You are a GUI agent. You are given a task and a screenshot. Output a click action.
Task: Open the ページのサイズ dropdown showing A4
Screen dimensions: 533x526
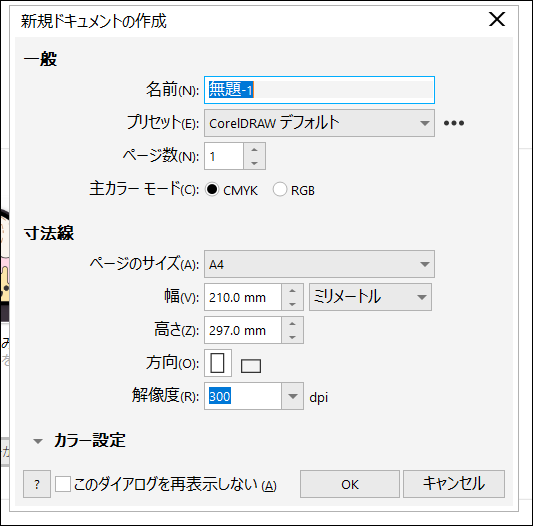point(319,264)
